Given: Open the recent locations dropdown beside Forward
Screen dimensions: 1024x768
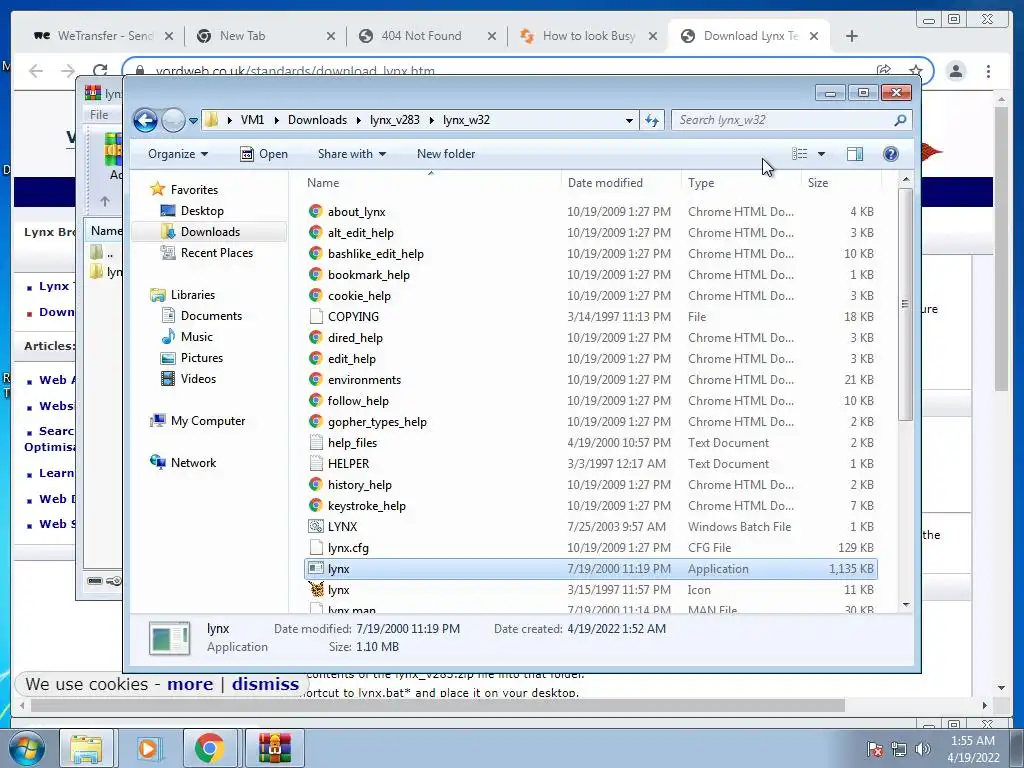Looking at the screenshot, I should coord(193,121).
